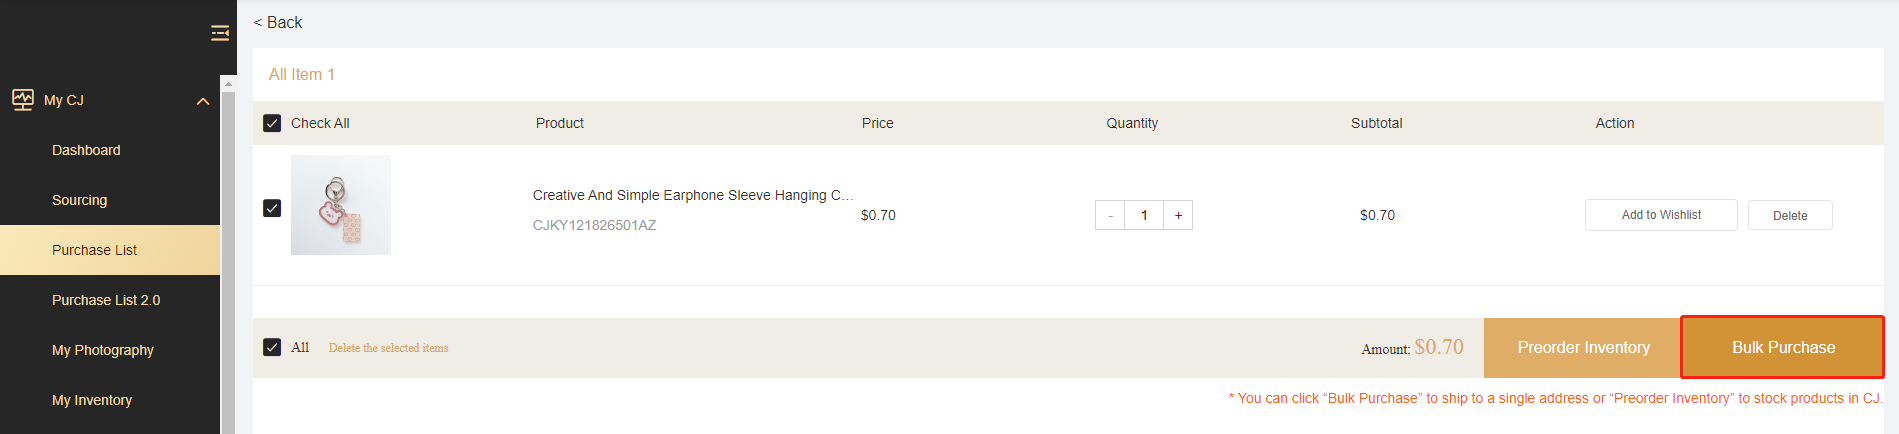Click the Bulk Purchase button

click(x=1783, y=347)
